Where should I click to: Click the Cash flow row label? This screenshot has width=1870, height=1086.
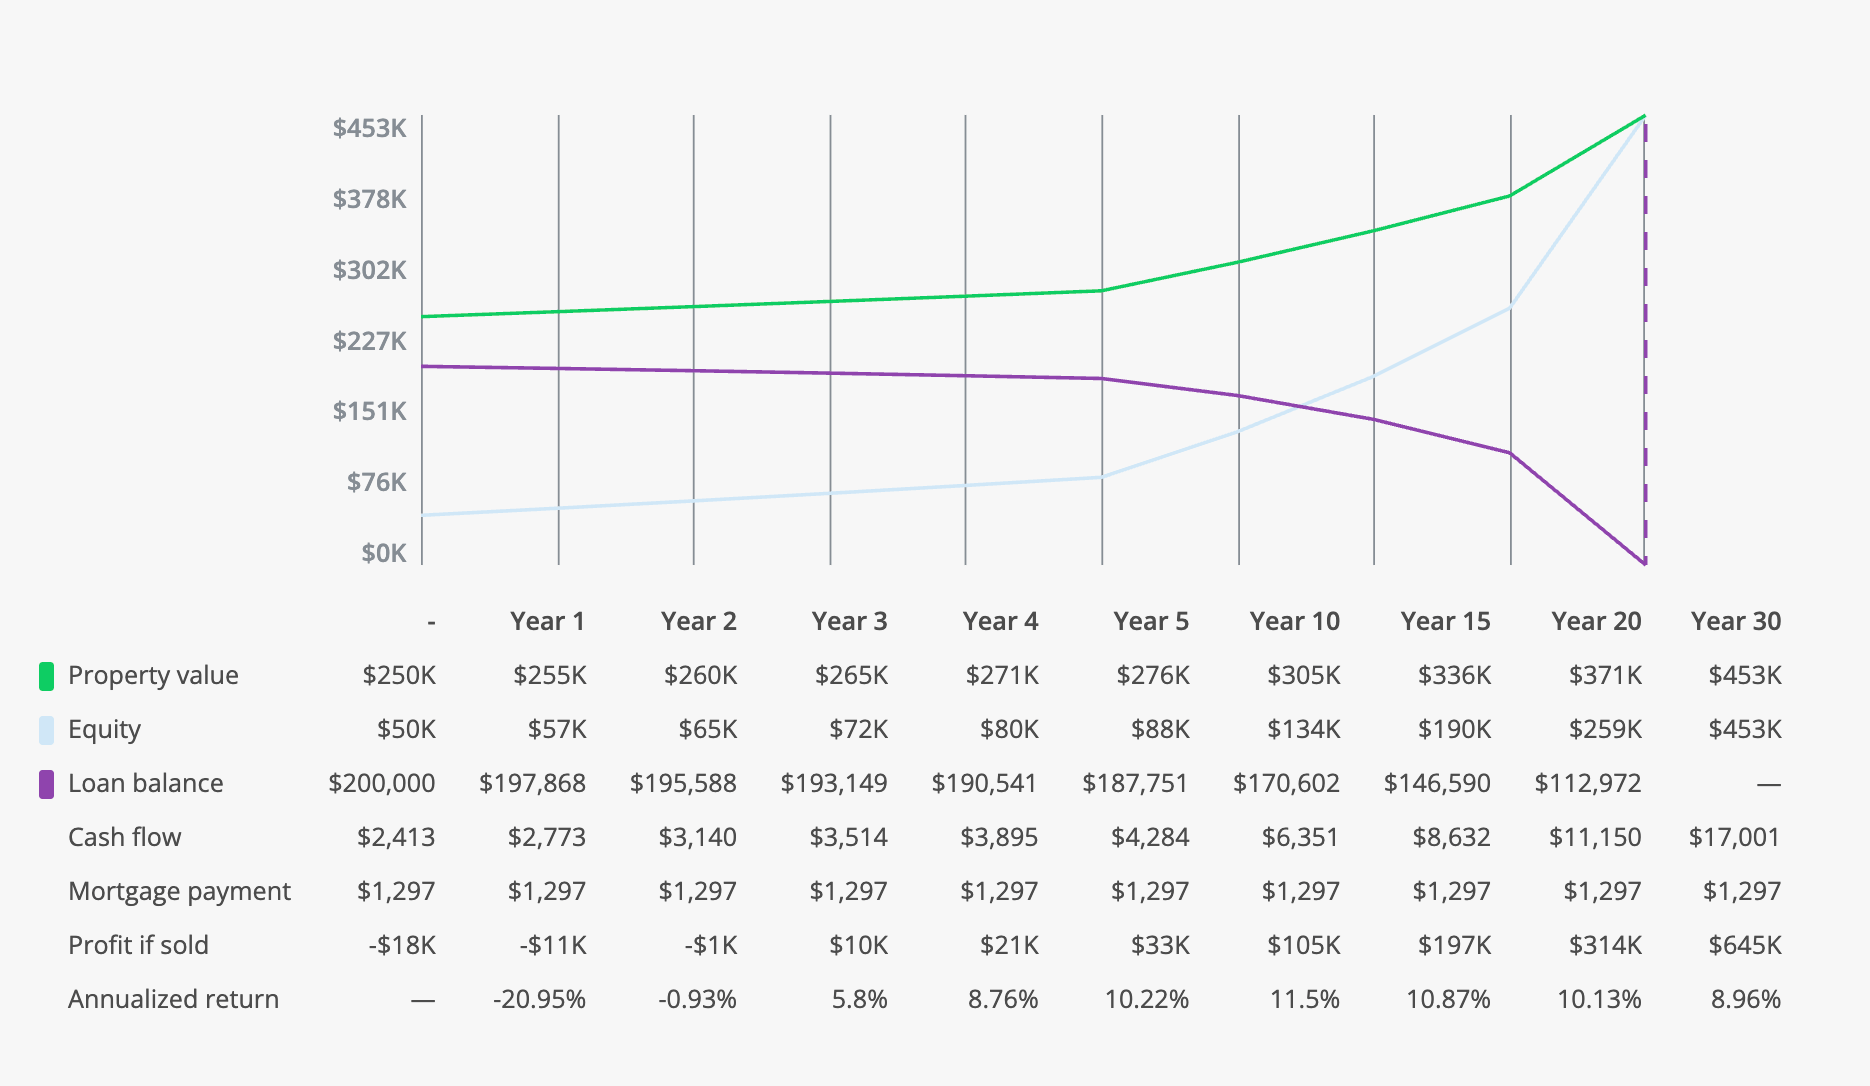point(125,837)
